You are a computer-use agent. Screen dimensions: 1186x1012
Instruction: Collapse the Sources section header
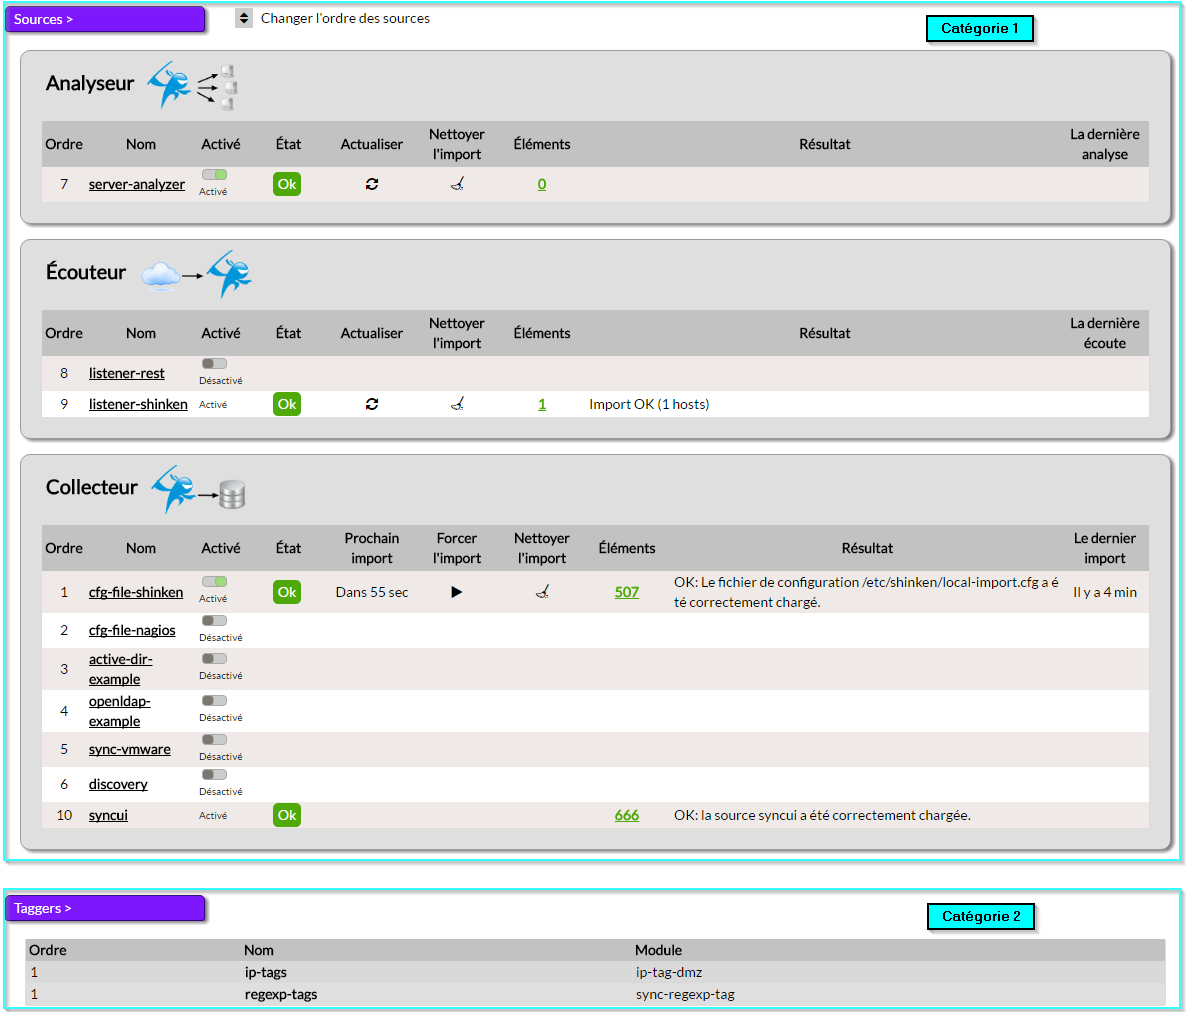(105, 19)
